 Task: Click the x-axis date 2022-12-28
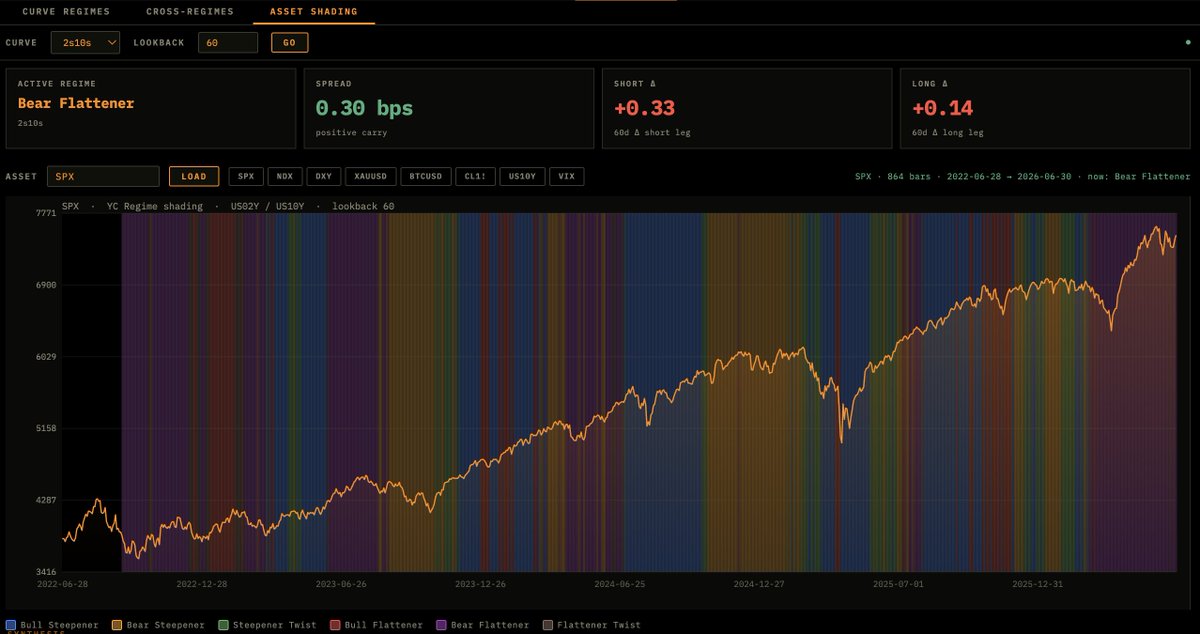click(202, 583)
